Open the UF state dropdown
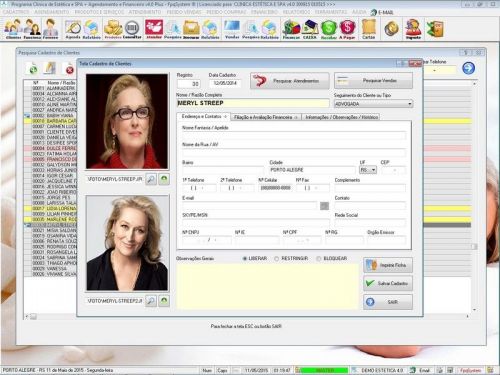500x375 pixels. coord(373,170)
